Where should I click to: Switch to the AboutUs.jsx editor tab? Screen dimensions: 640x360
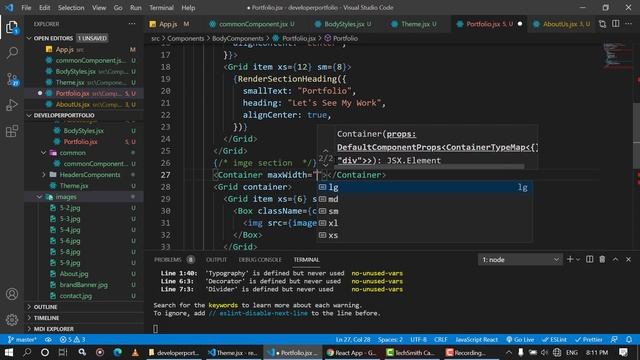pos(561,24)
